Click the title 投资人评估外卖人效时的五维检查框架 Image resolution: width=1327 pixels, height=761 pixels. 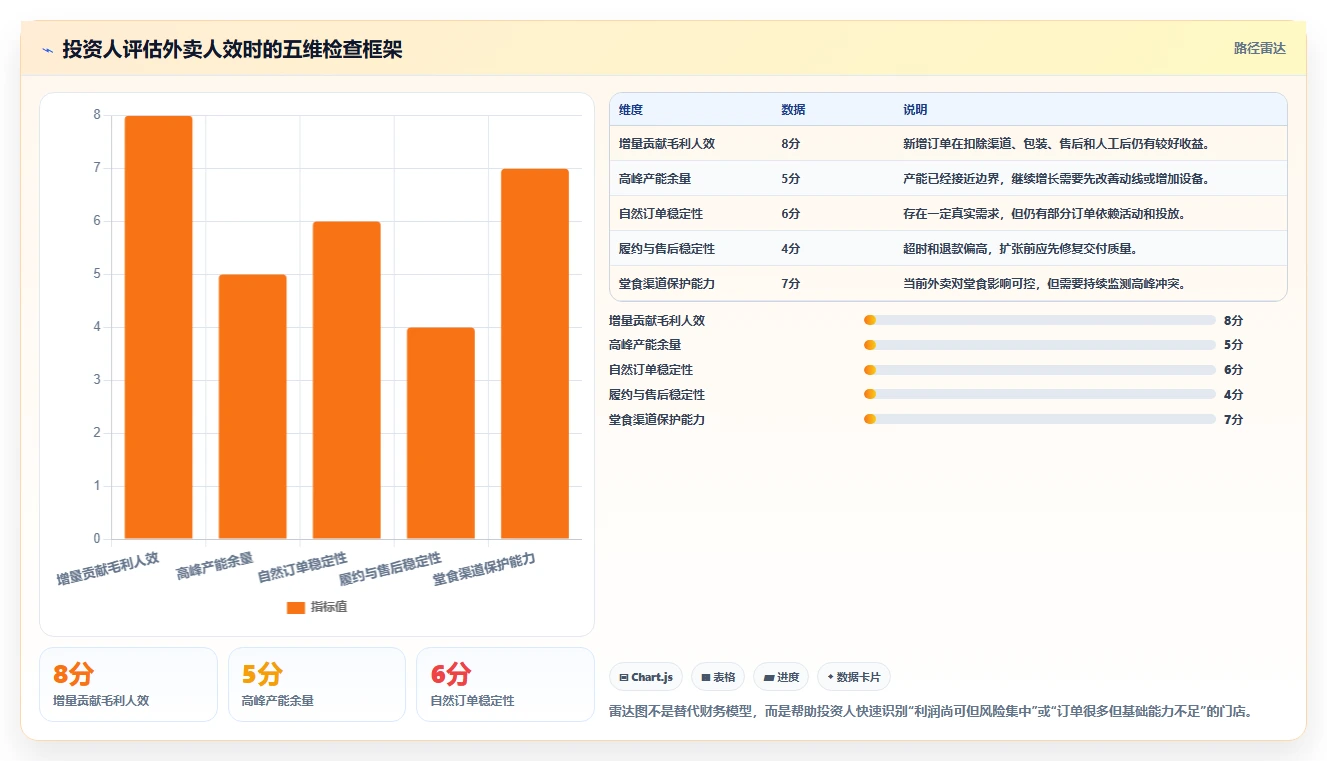click(x=232, y=49)
